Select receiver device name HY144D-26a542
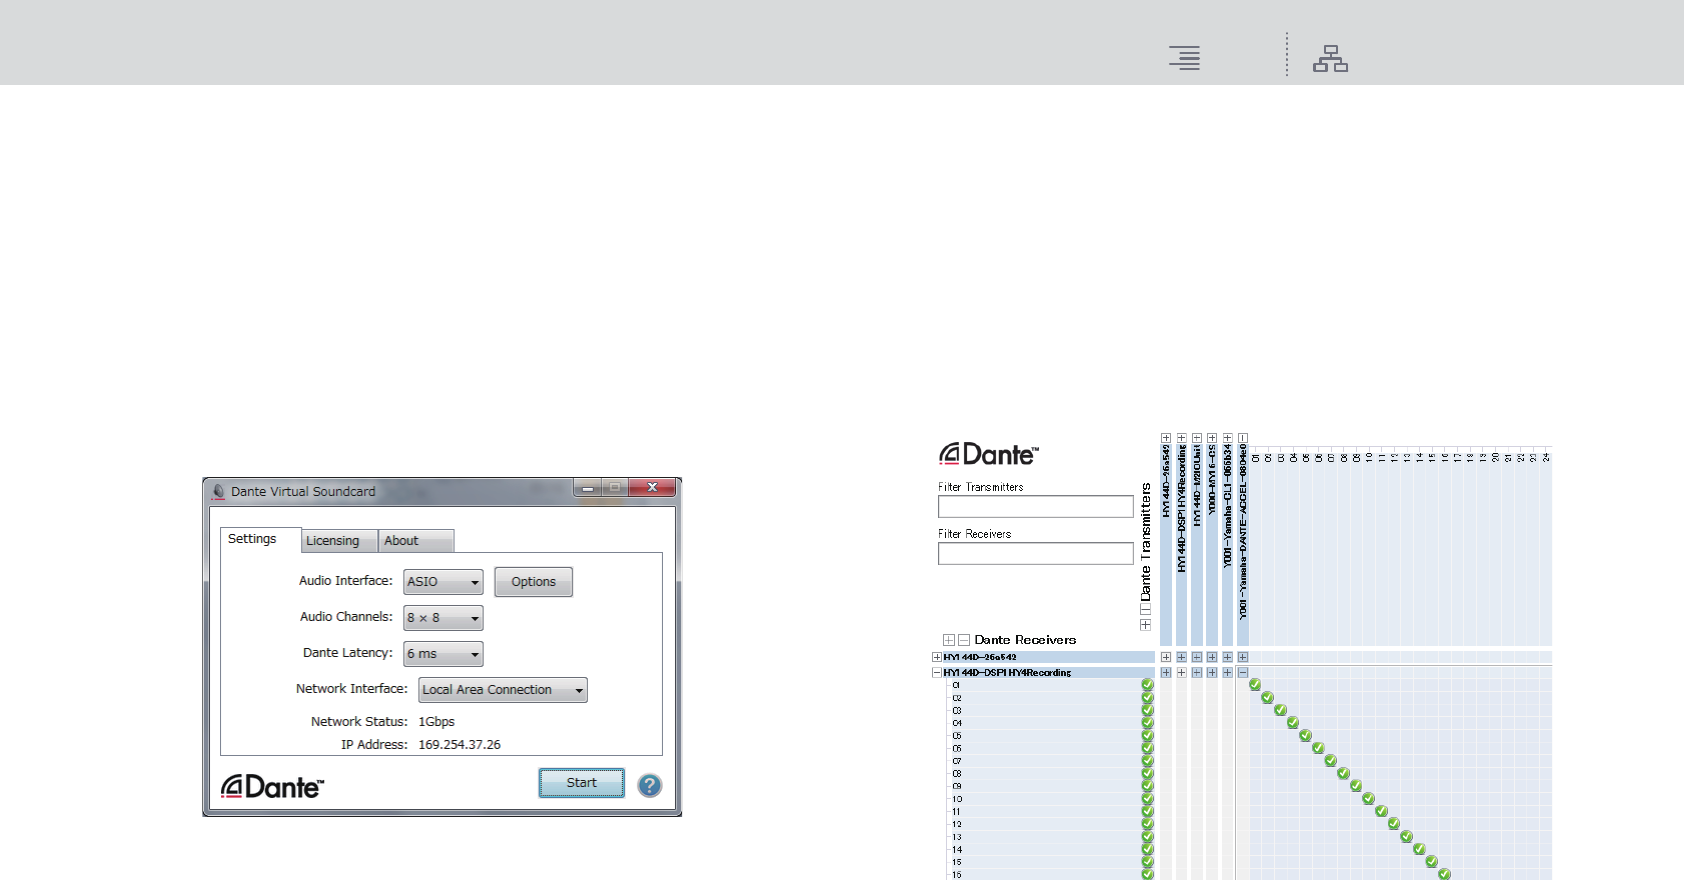The image size is (1684, 880). (x=980, y=657)
